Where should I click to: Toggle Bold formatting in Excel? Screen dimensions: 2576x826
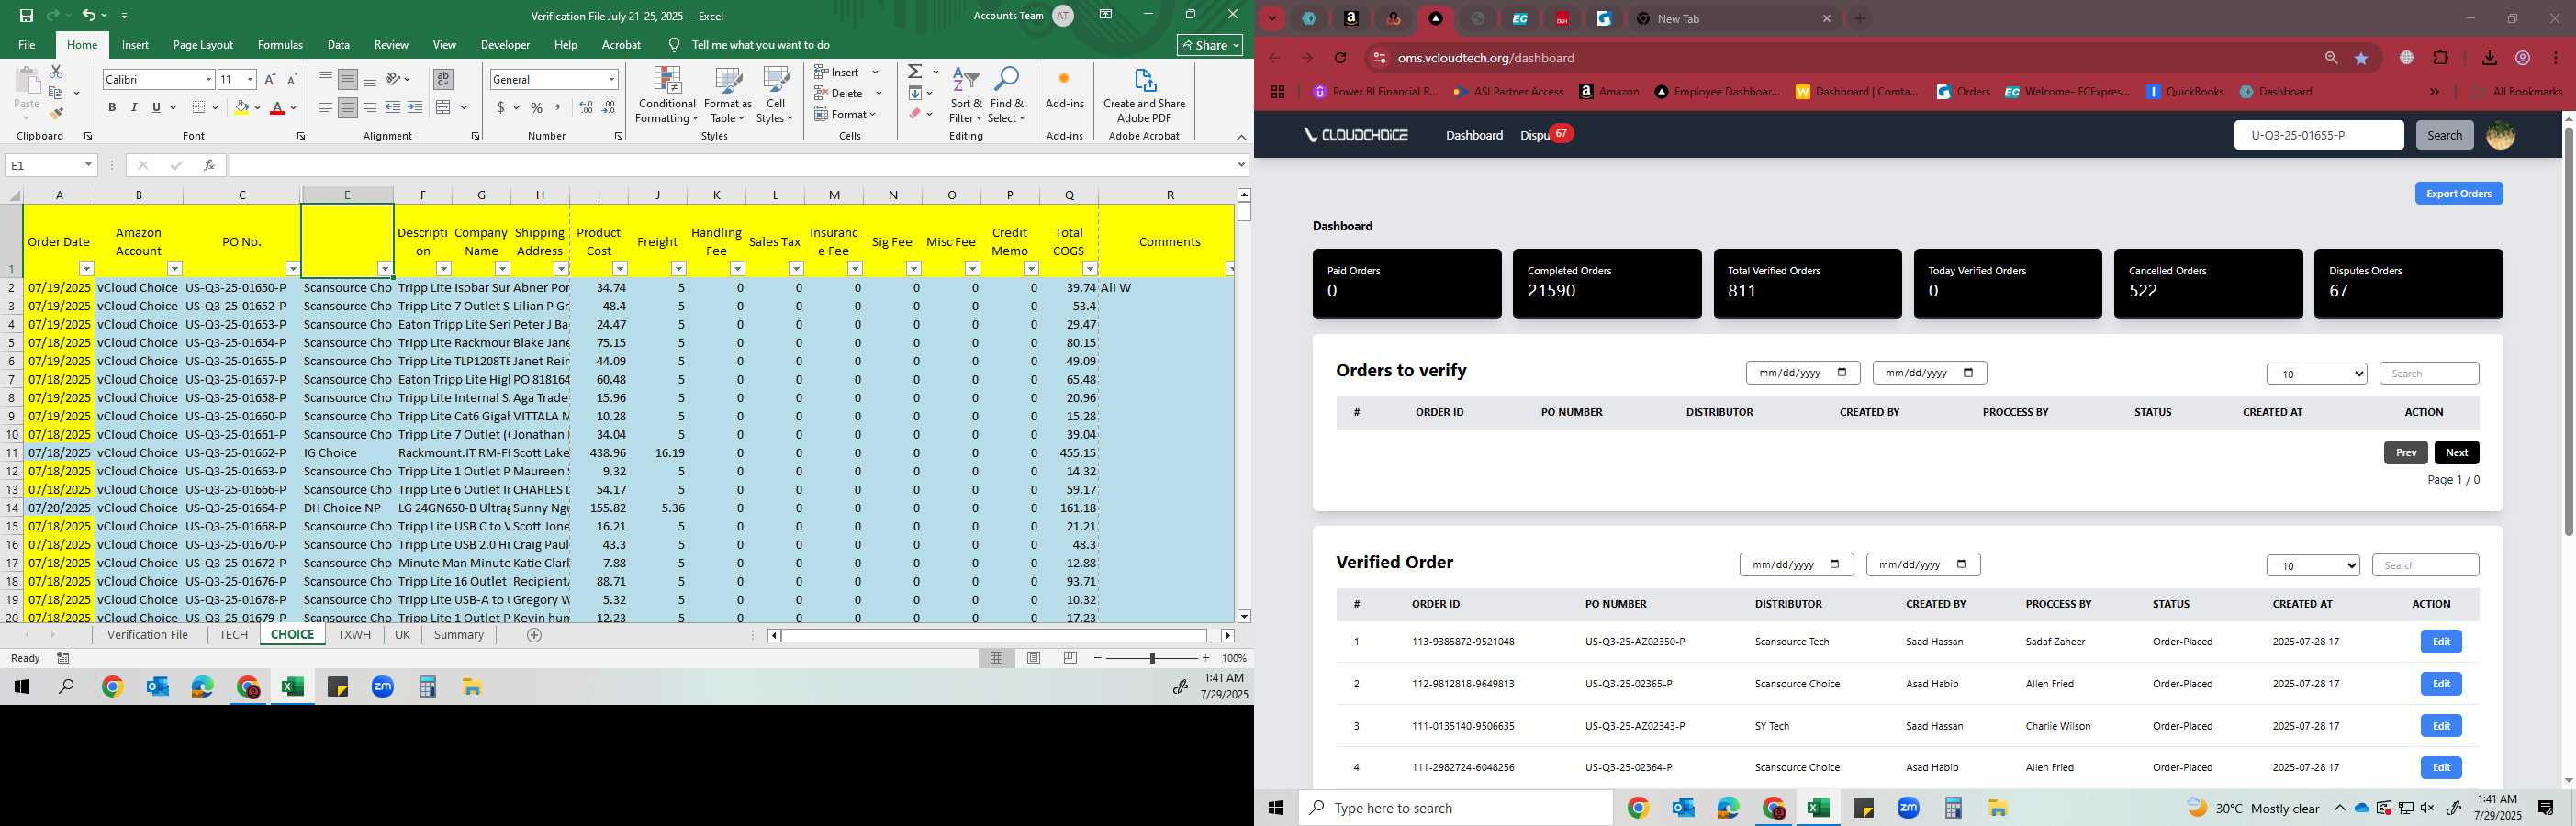tap(112, 107)
